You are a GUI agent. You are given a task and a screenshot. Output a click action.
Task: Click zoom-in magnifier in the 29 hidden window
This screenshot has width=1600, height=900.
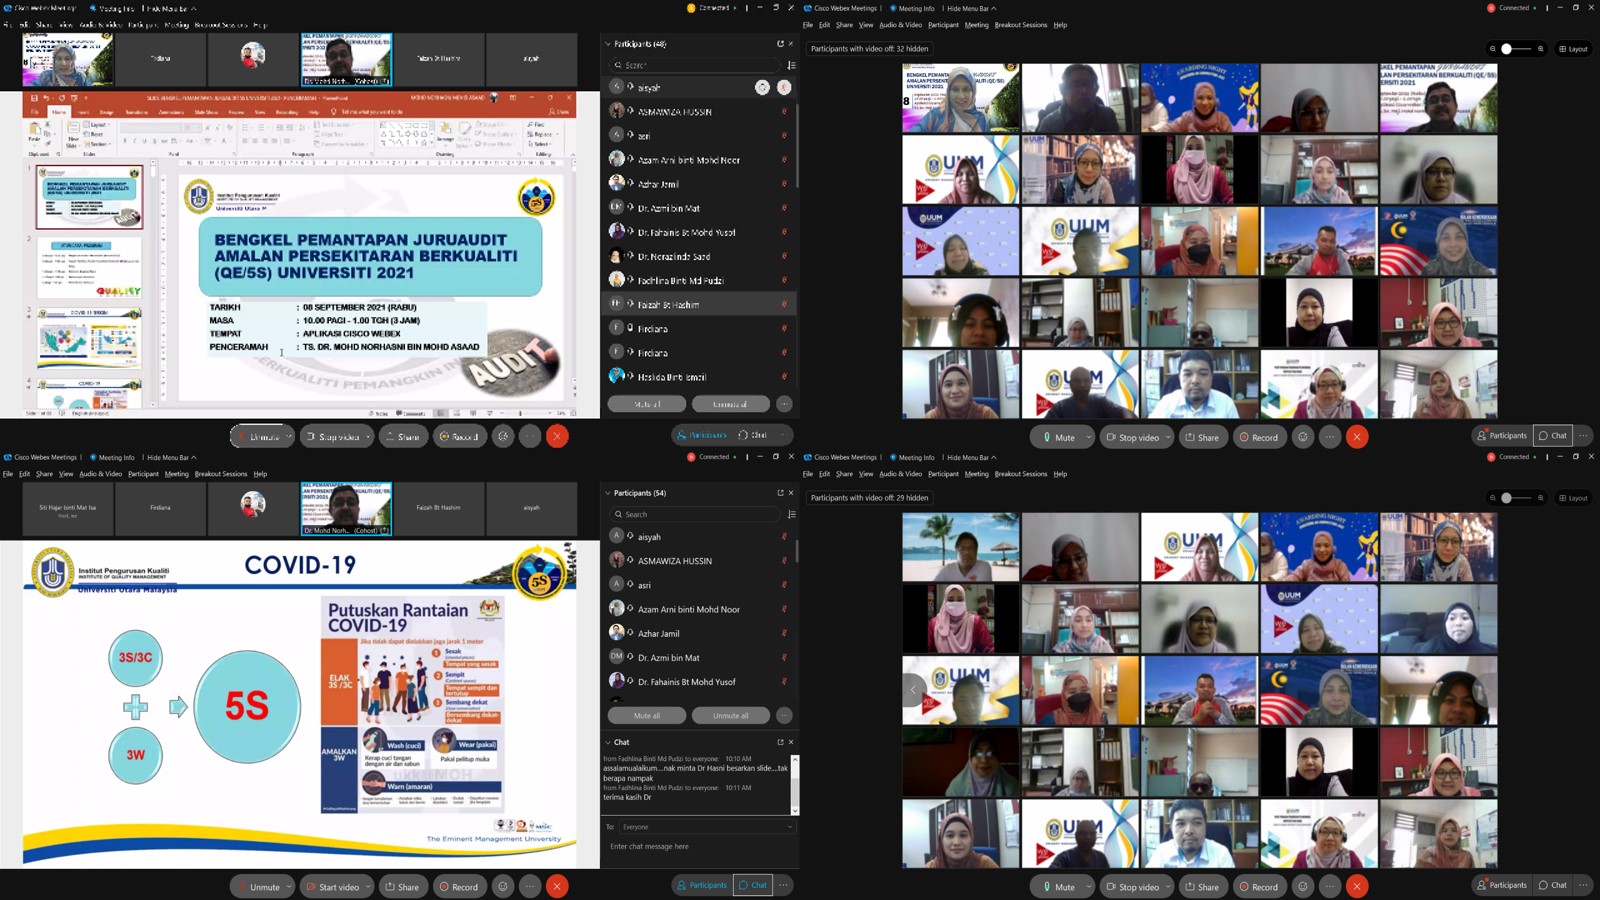coord(1540,498)
